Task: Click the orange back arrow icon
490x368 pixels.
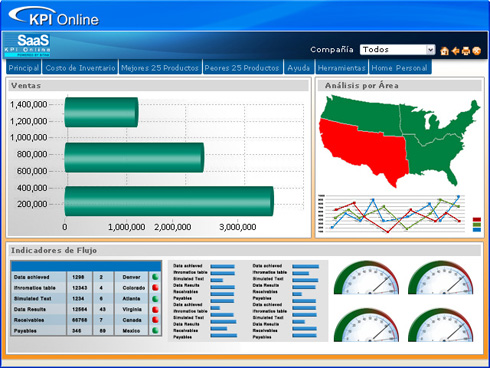Action: coord(455,51)
